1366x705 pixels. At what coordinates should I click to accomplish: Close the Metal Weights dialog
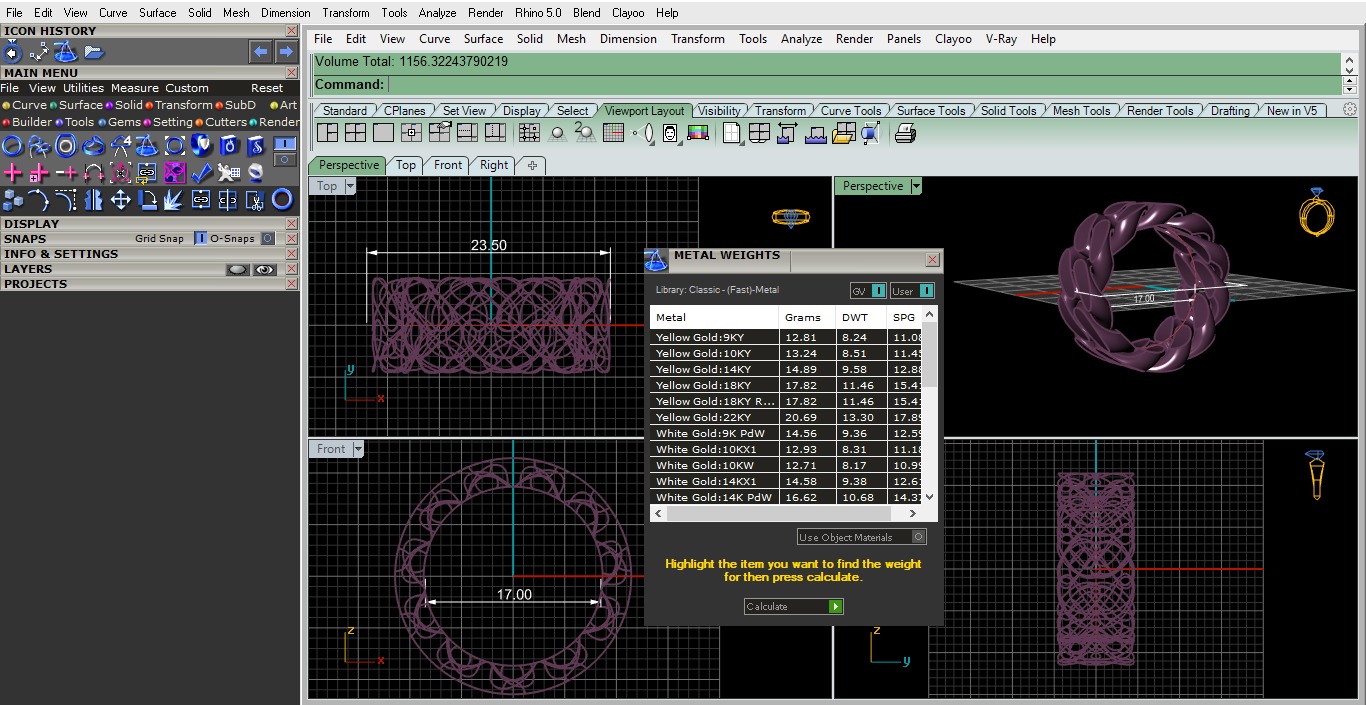(x=932, y=260)
